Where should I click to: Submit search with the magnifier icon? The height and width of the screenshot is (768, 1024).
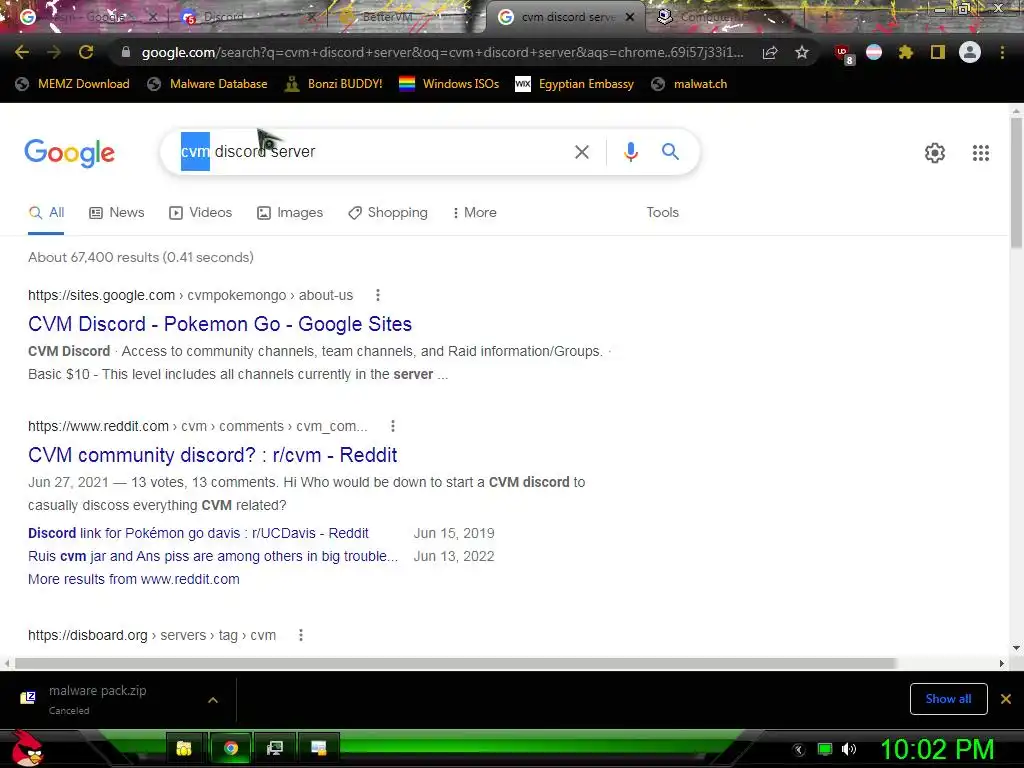tap(670, 152)
